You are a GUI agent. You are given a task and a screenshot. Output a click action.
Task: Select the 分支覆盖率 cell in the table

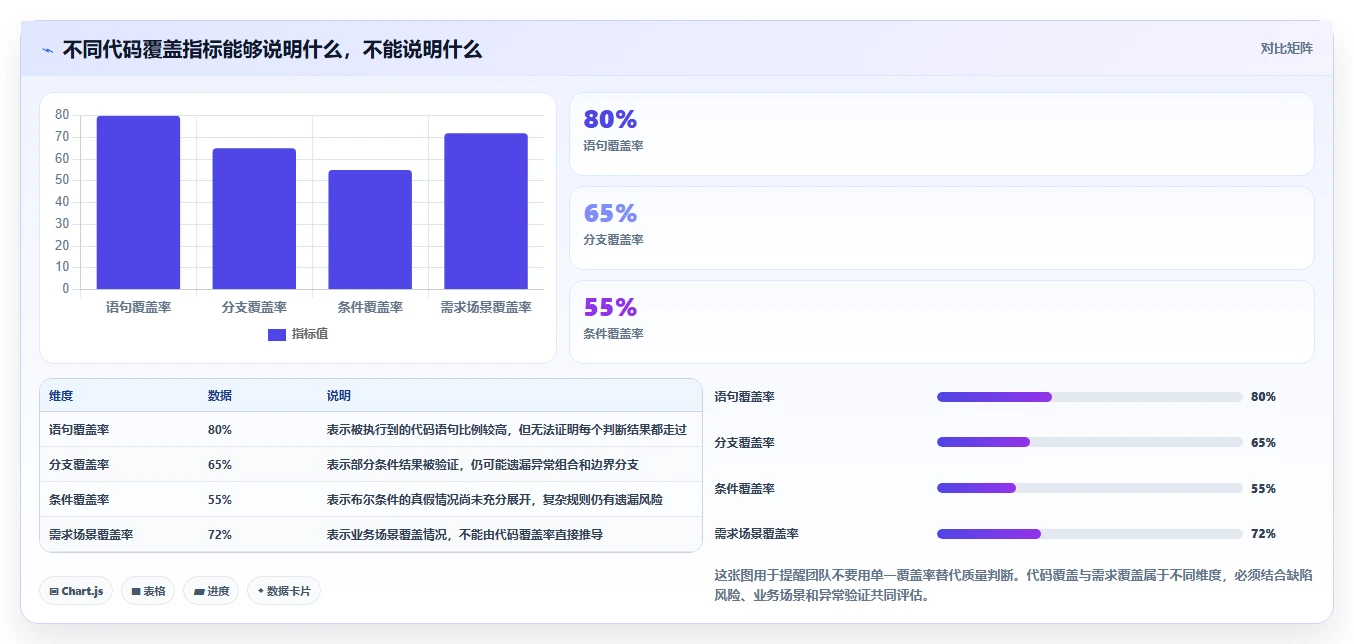point(79,465)
